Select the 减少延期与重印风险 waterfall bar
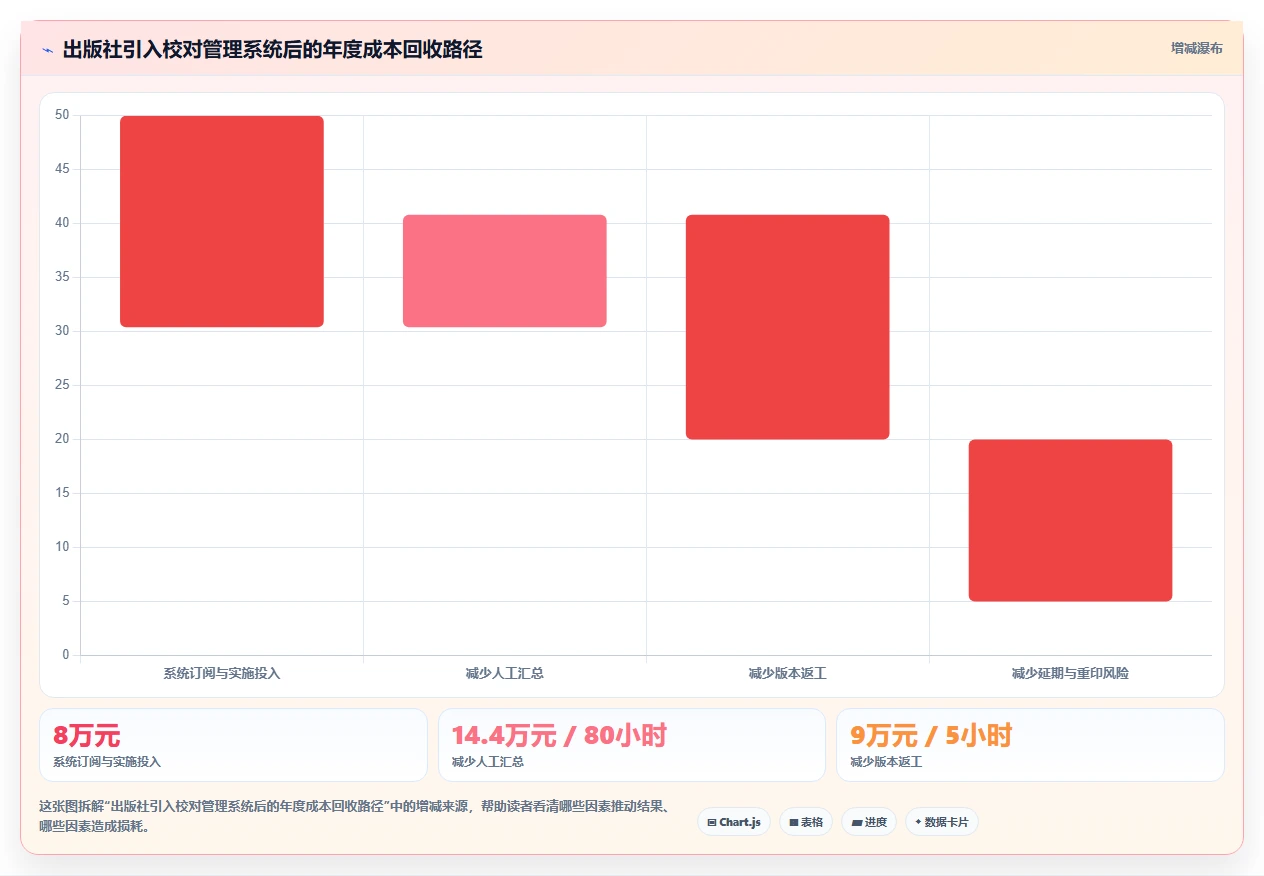 pyautogui.click(x=1071, y=520)
